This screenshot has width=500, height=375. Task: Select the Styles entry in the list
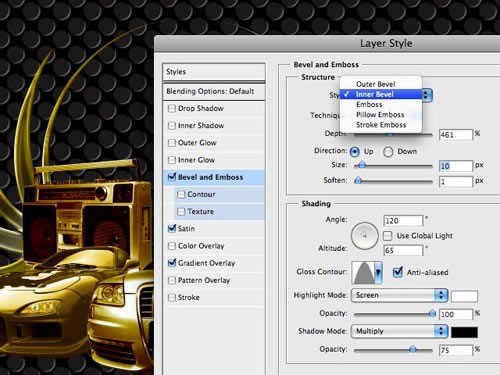(x=214, y=72)
